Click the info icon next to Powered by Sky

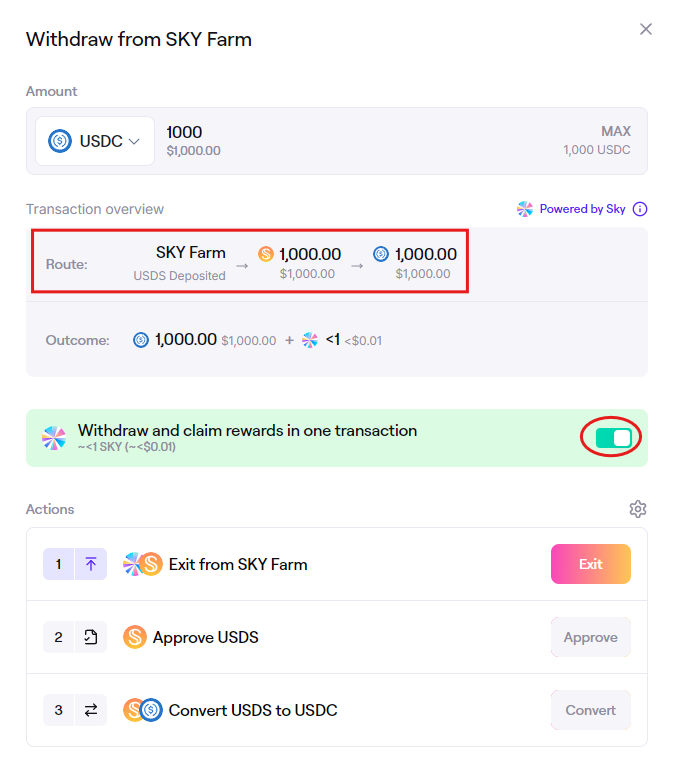click(x=640, y=209)
